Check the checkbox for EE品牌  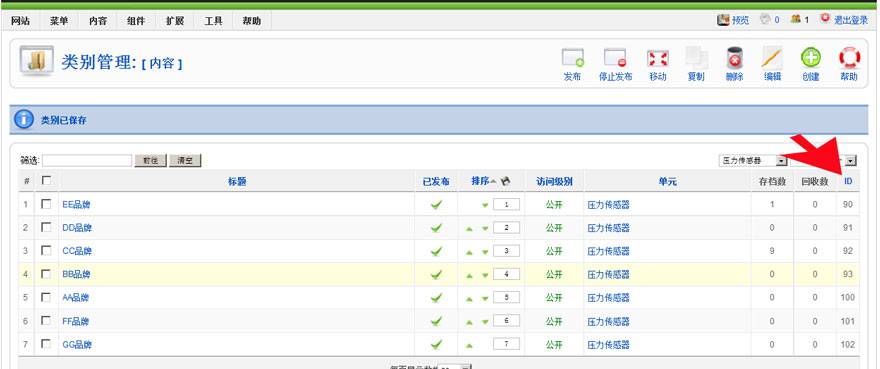point(47,204)
